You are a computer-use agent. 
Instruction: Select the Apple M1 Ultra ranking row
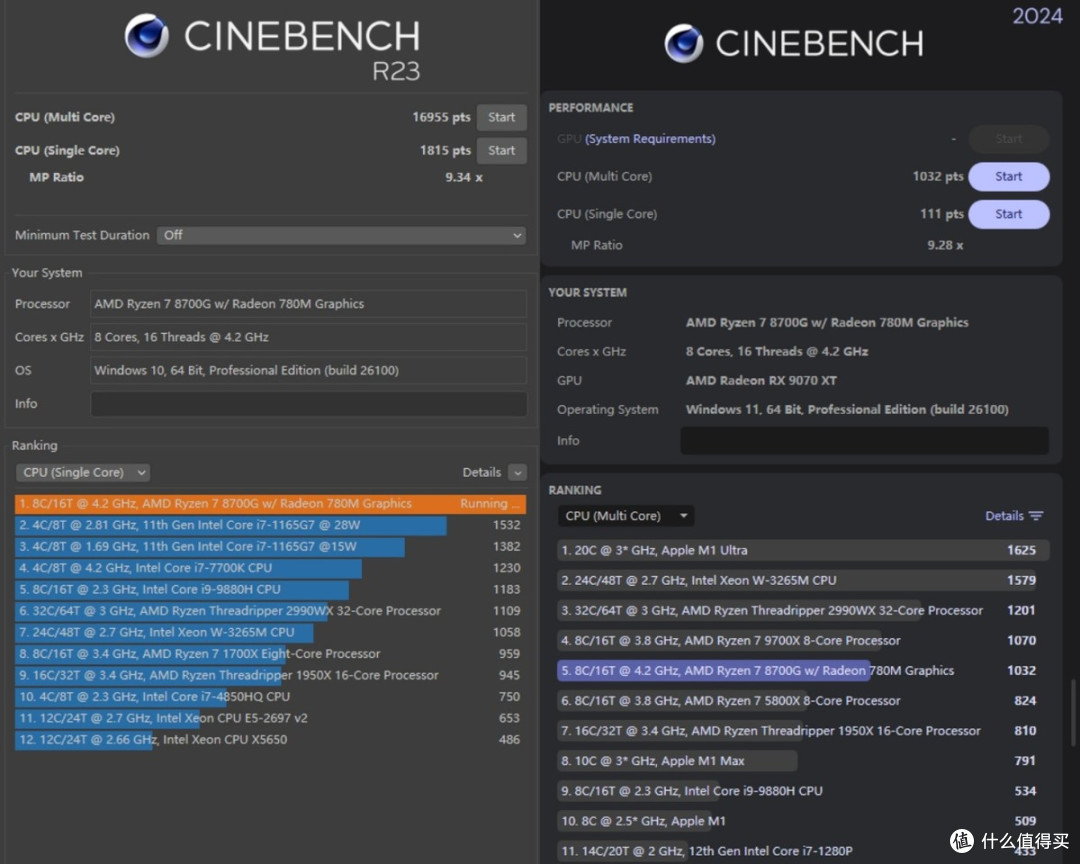(802, 551)
